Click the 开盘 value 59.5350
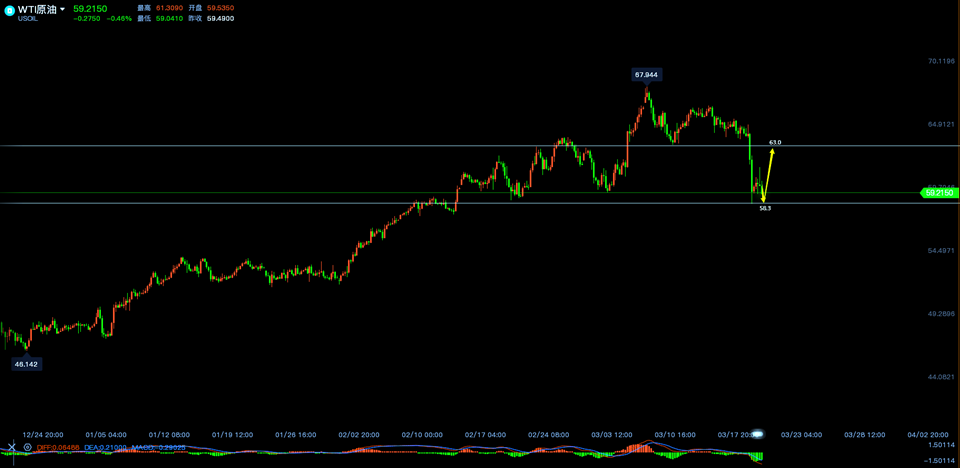The width and height of the screenshot is (960, 468). tap(222, 8)
